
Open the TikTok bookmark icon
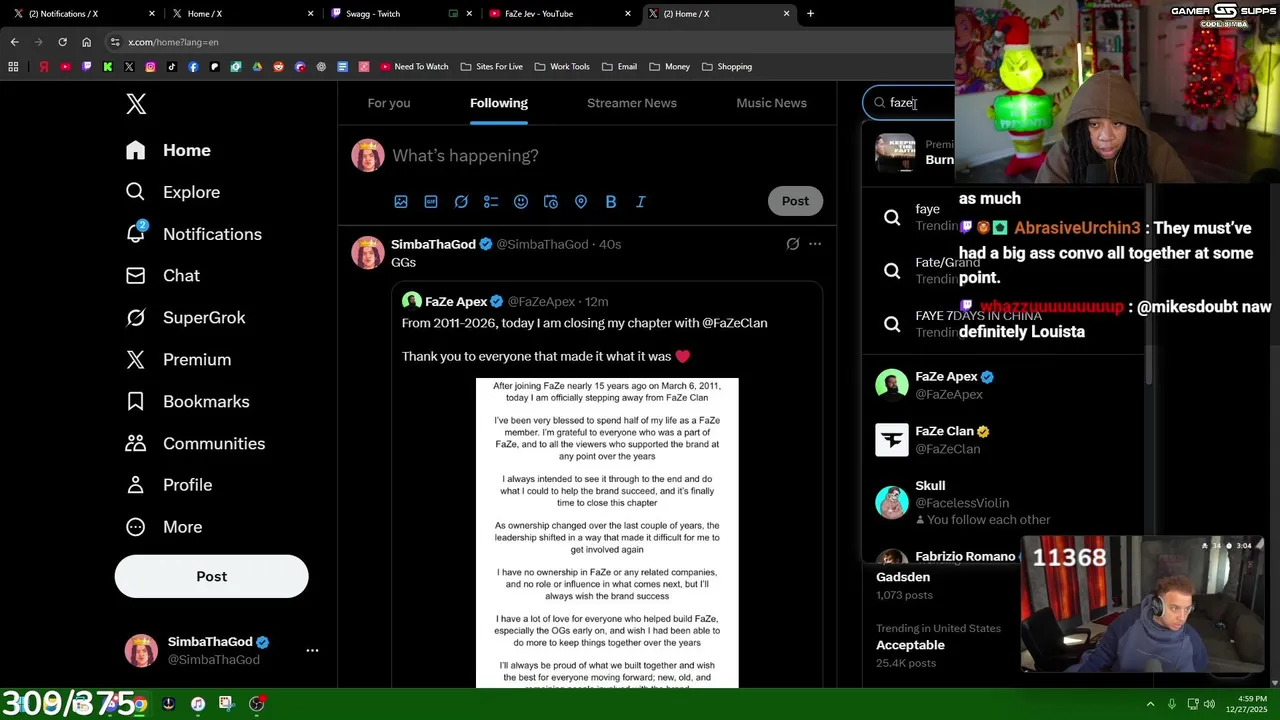[x=172, y=67]
